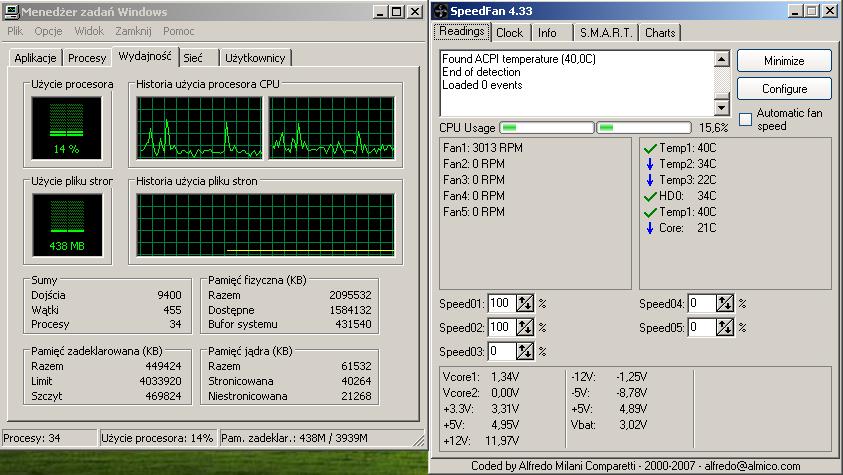
Task: Open the Użytkownicy tab
Action: coord(255,58)
